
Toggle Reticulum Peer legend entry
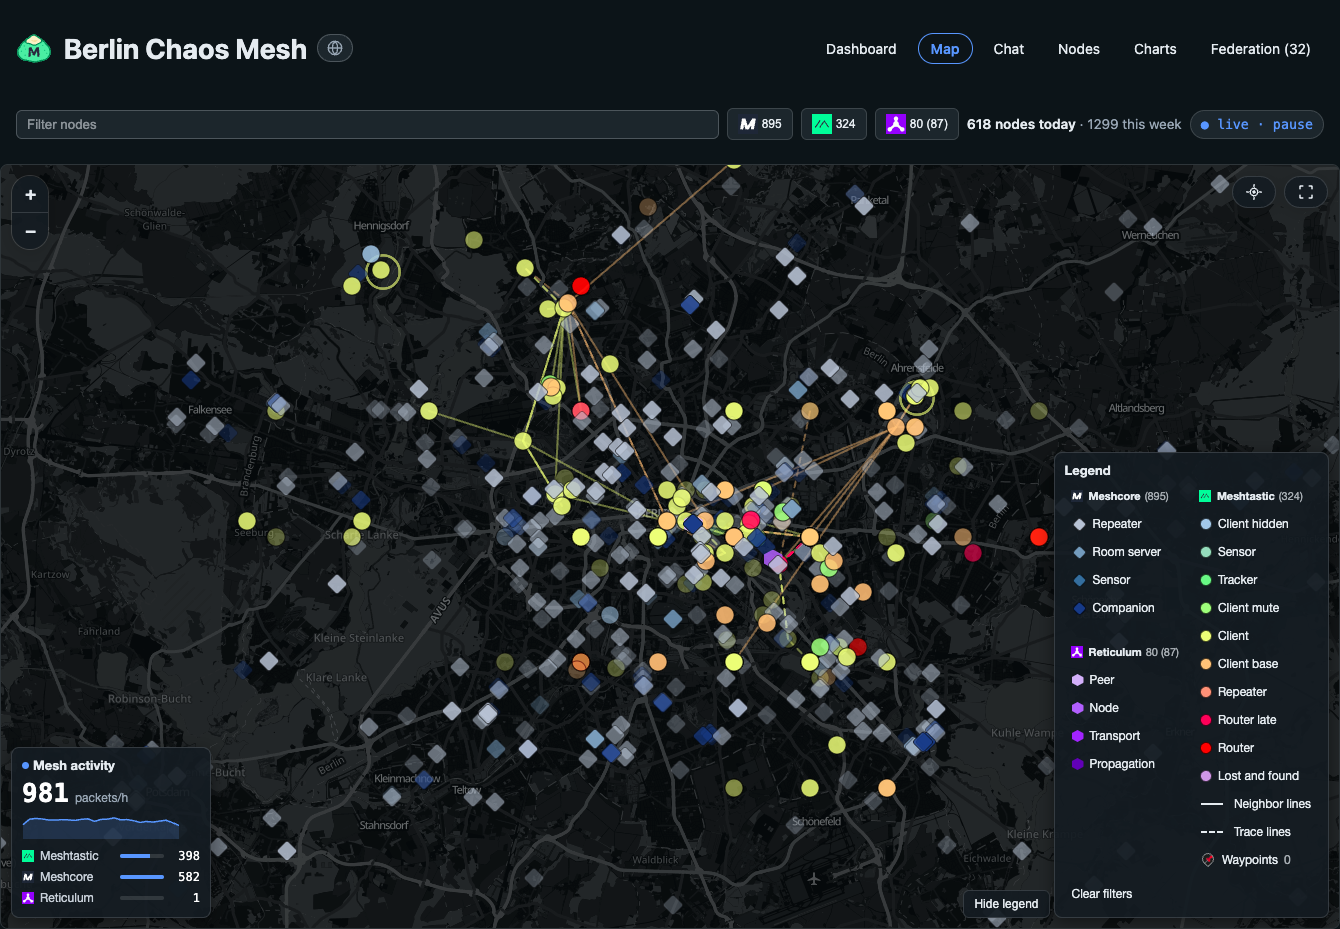pos(1093,680)
